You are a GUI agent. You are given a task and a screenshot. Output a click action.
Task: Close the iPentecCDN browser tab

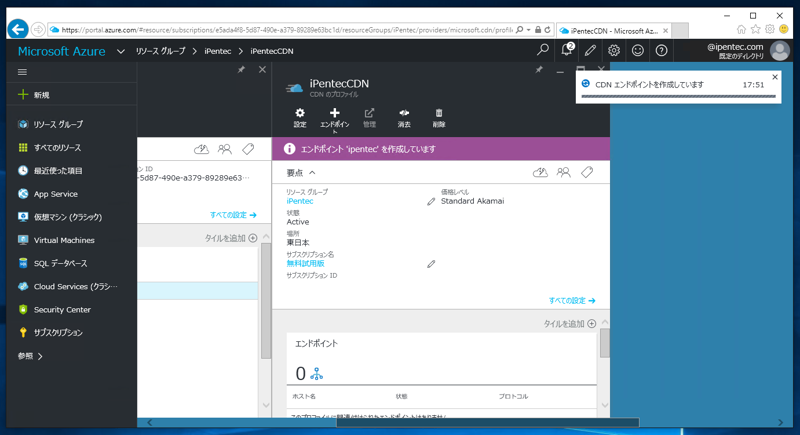click(665, 31)
